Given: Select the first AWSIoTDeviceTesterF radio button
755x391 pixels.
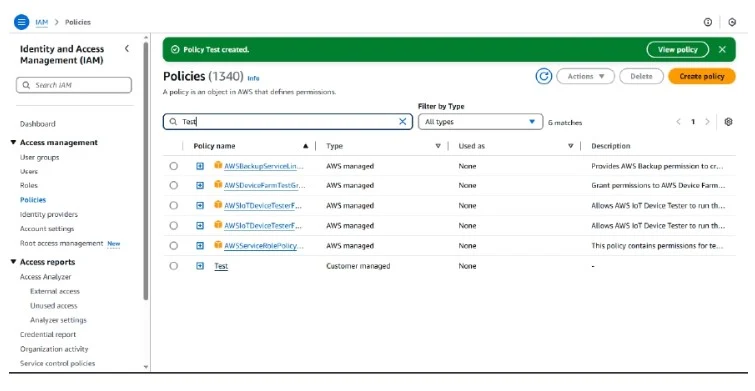Looking at the screenshot, I should click(x=173, y=206).
